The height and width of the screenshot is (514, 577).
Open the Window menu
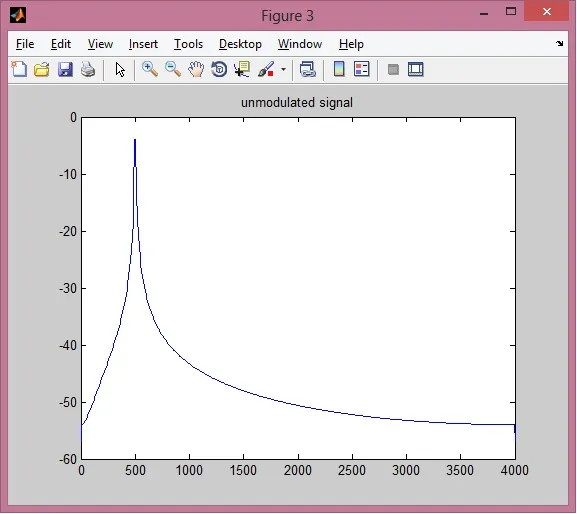coord(300,44)
